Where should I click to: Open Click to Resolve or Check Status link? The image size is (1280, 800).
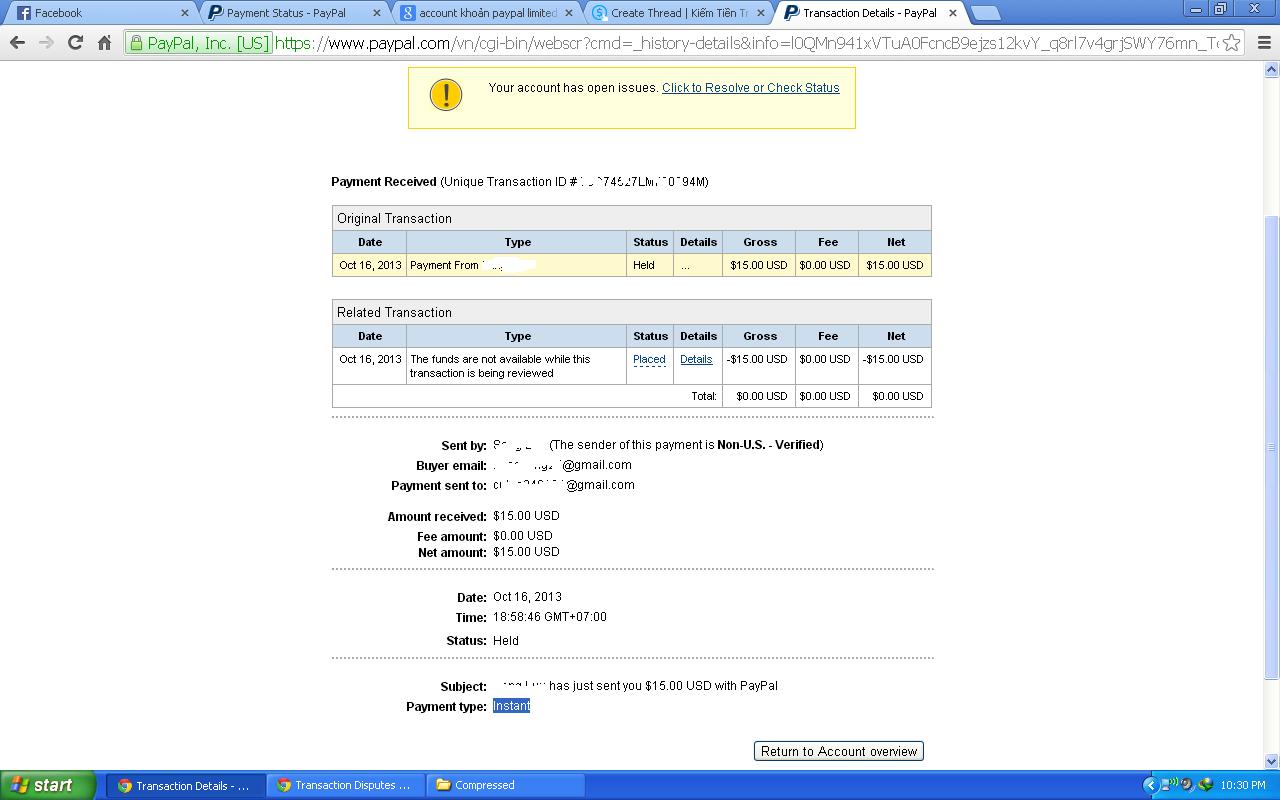tap(751, 88)
